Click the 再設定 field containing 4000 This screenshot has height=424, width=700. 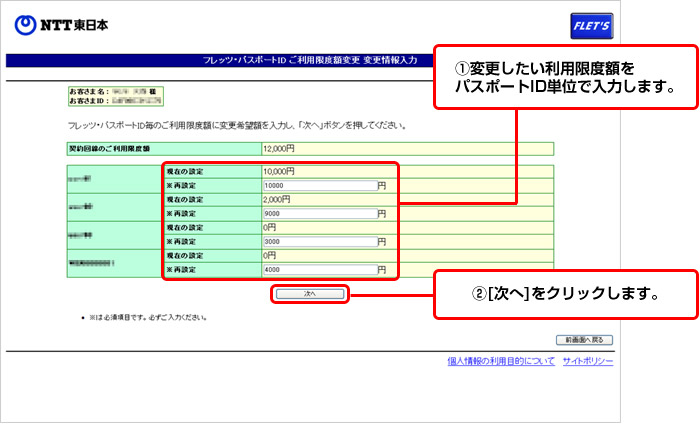[x=318, y=269]
